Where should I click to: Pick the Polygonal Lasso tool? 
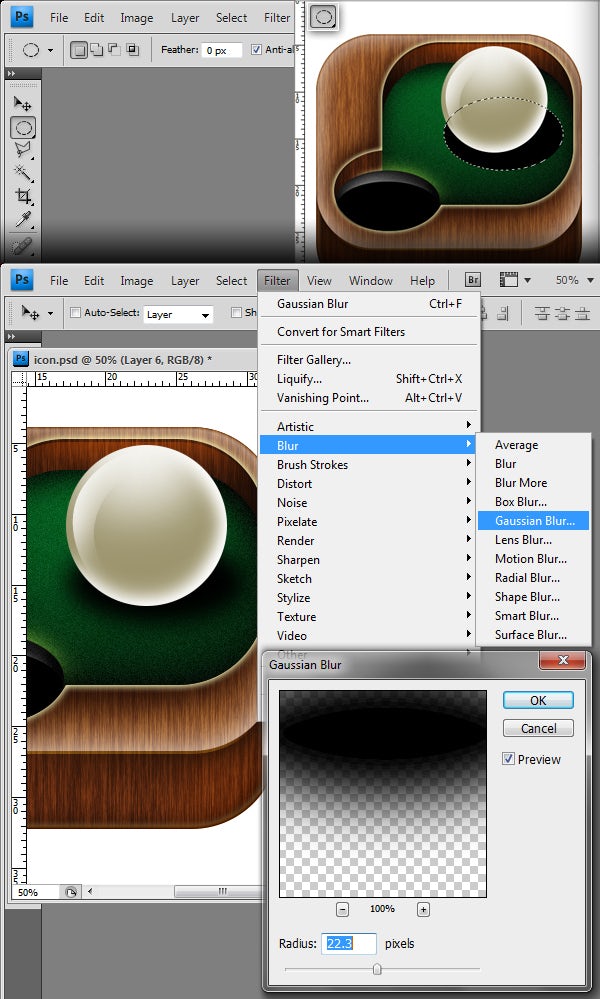(23, 150)
